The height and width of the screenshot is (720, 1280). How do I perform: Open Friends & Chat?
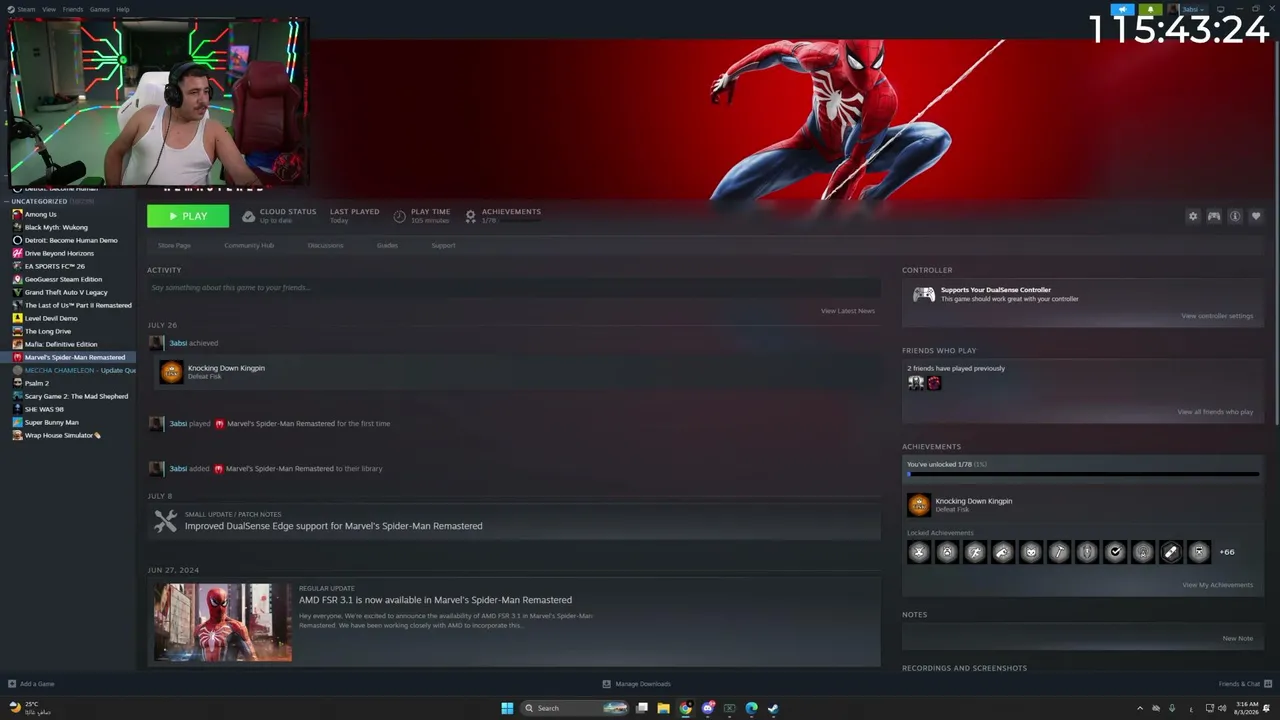click(1243, 684)
